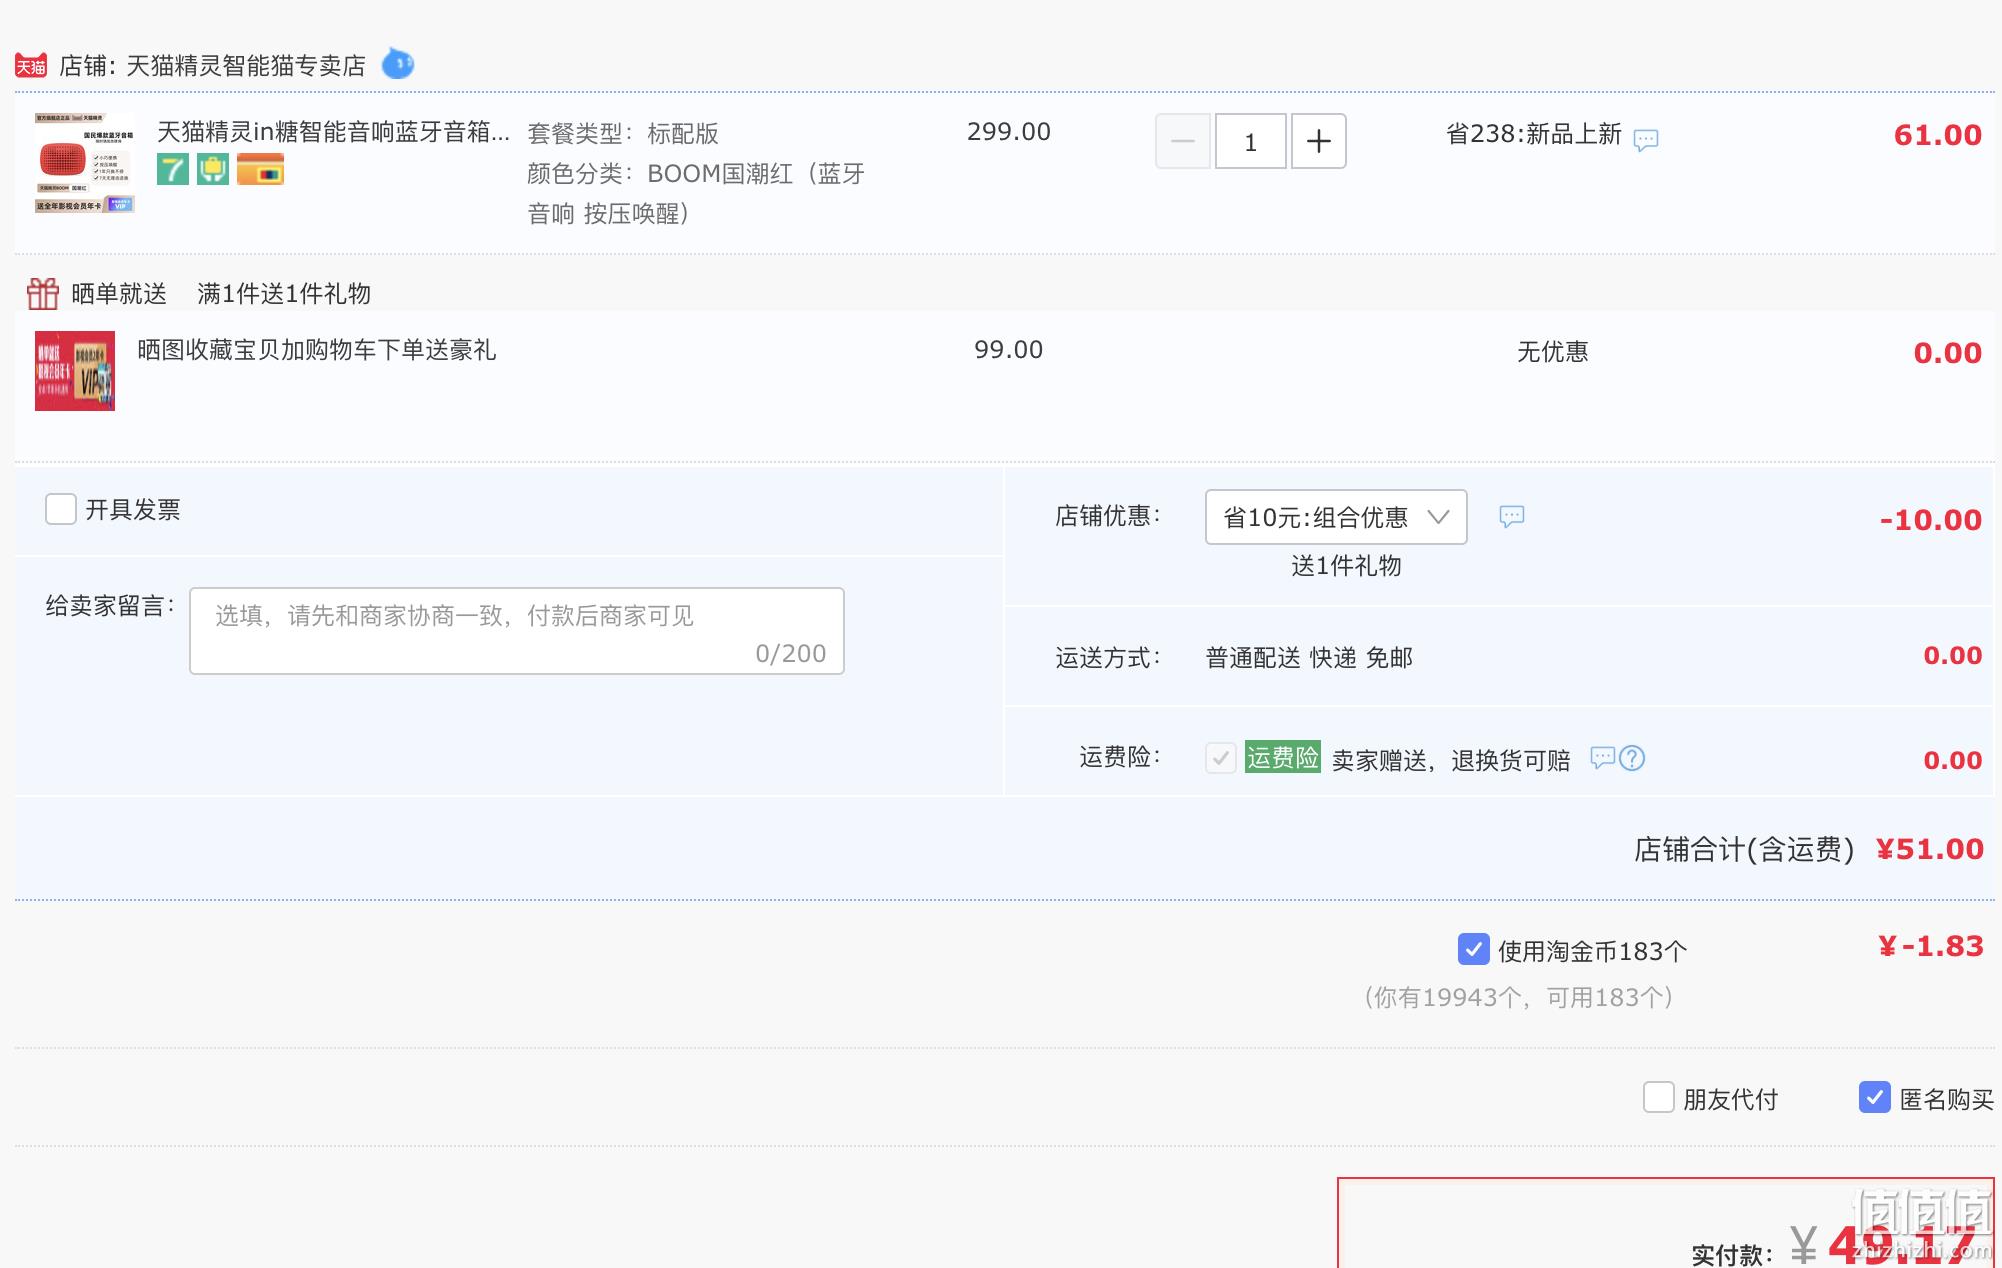Increase quantity with the plus button
This screenshot has width=2002, height=1268.
(x=1318, y=141)
